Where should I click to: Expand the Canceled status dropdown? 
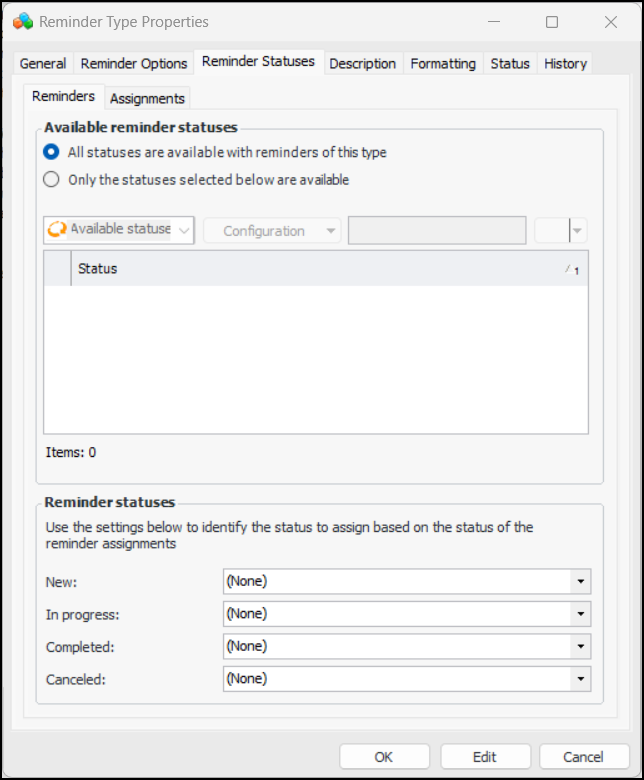(580, 679)
